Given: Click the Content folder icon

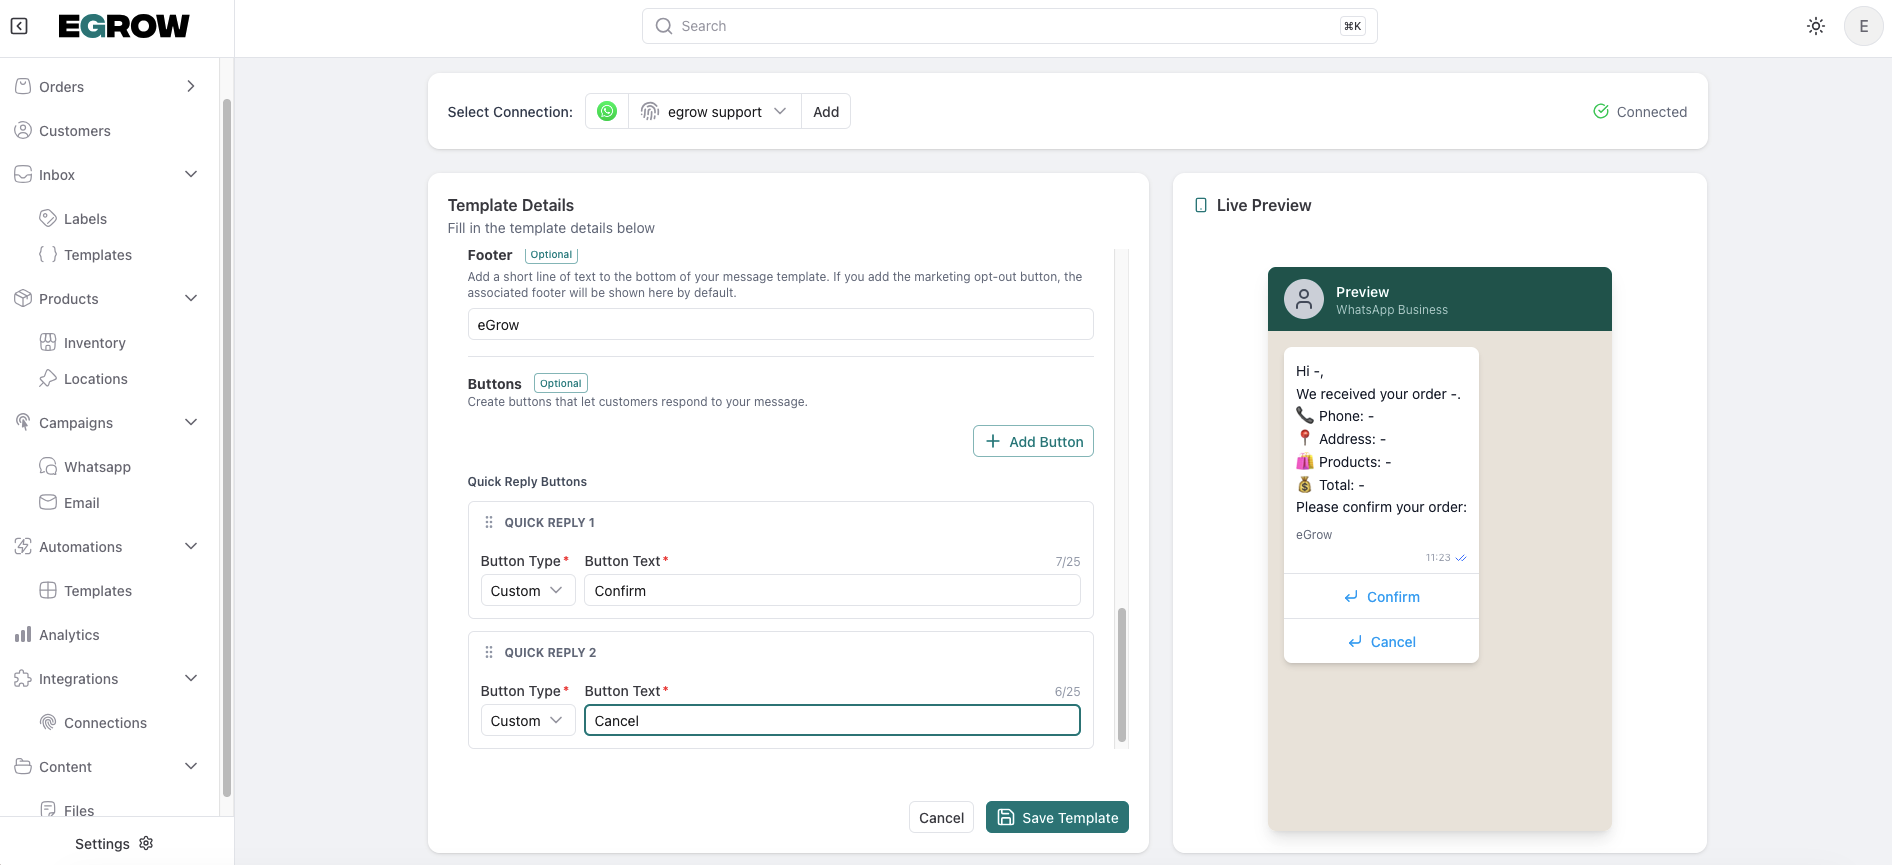Looking at the screenshot, I should (x=23, y=766).
